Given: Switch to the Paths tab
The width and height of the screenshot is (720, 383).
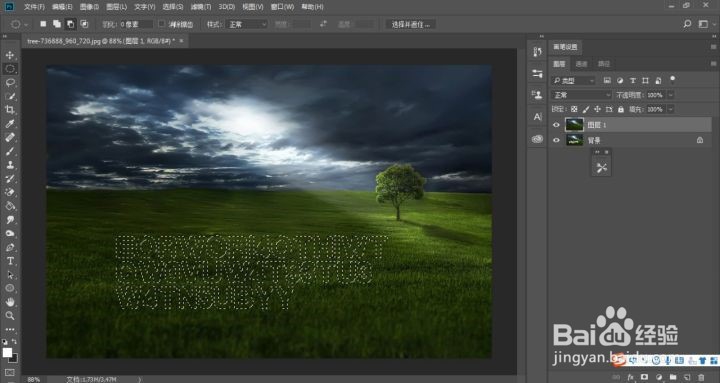Looking at the screenshot, I should point(603,64).
